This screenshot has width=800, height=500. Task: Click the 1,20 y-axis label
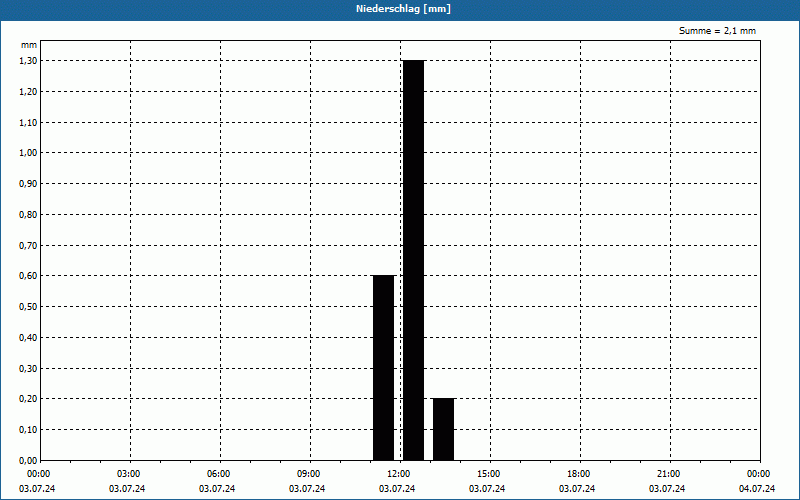click(x=28, y=92)
